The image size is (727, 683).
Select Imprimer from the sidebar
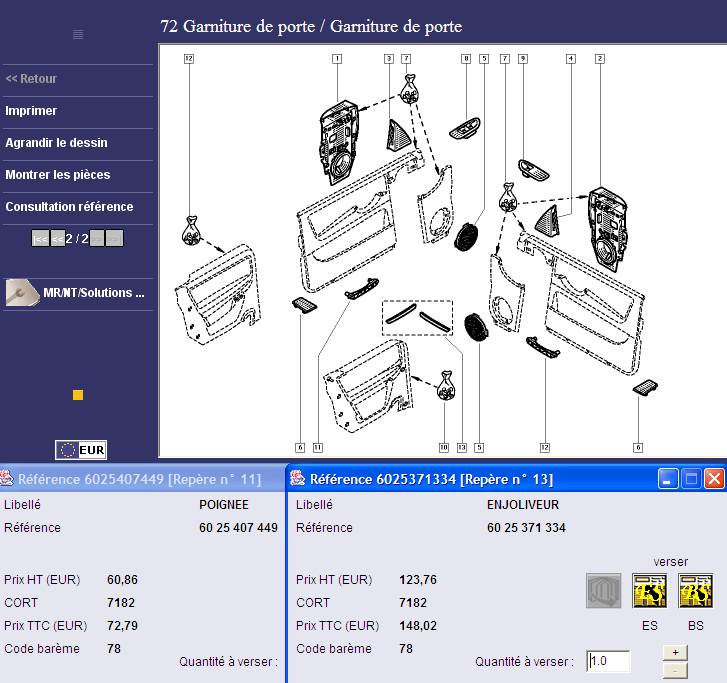click(x=31, y=111)
